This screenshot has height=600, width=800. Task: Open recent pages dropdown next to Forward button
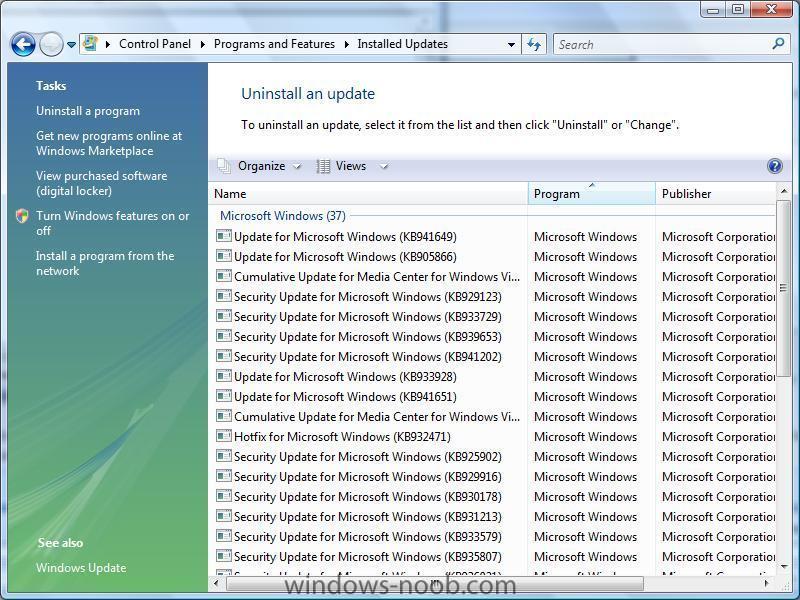tap(71, 45)
